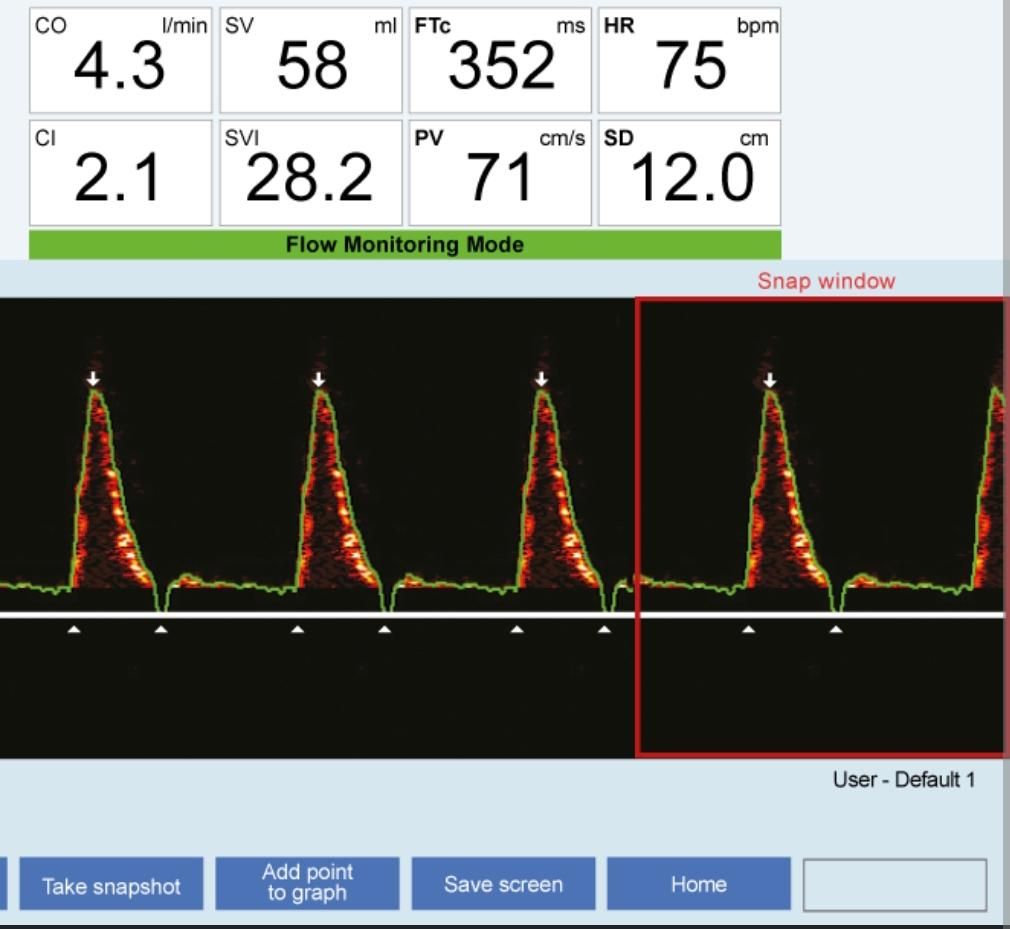
Task: Click the empty box beside Home
Action: click(895, 885)
